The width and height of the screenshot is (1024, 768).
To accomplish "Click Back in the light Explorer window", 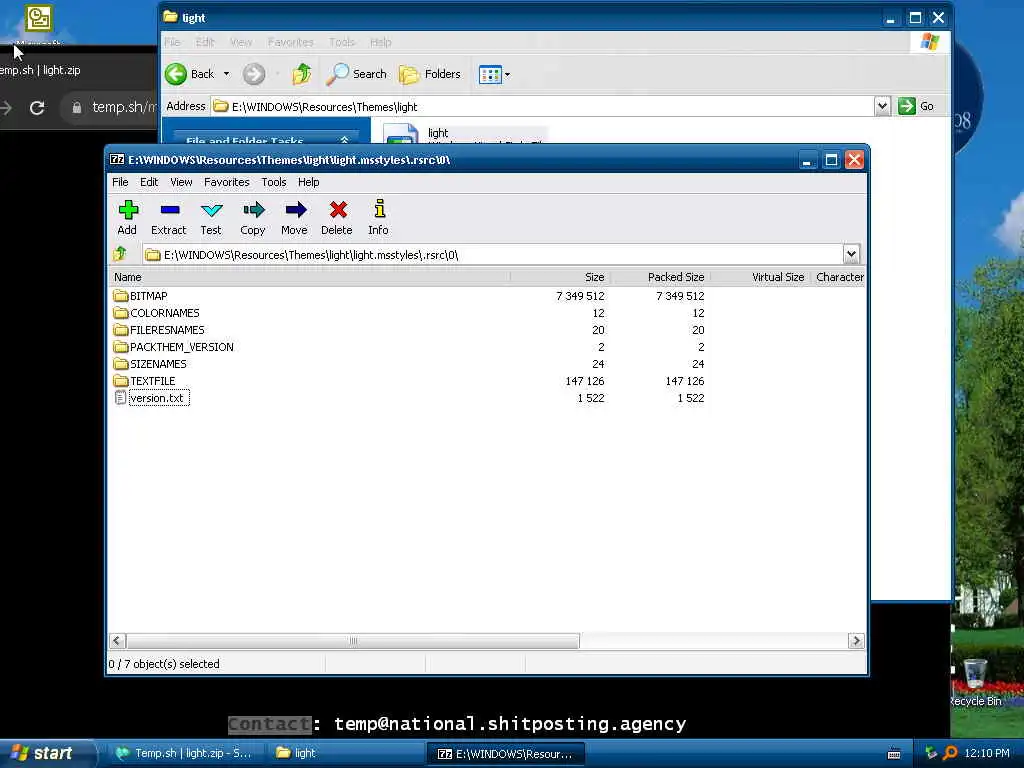I will coord(190,74).
